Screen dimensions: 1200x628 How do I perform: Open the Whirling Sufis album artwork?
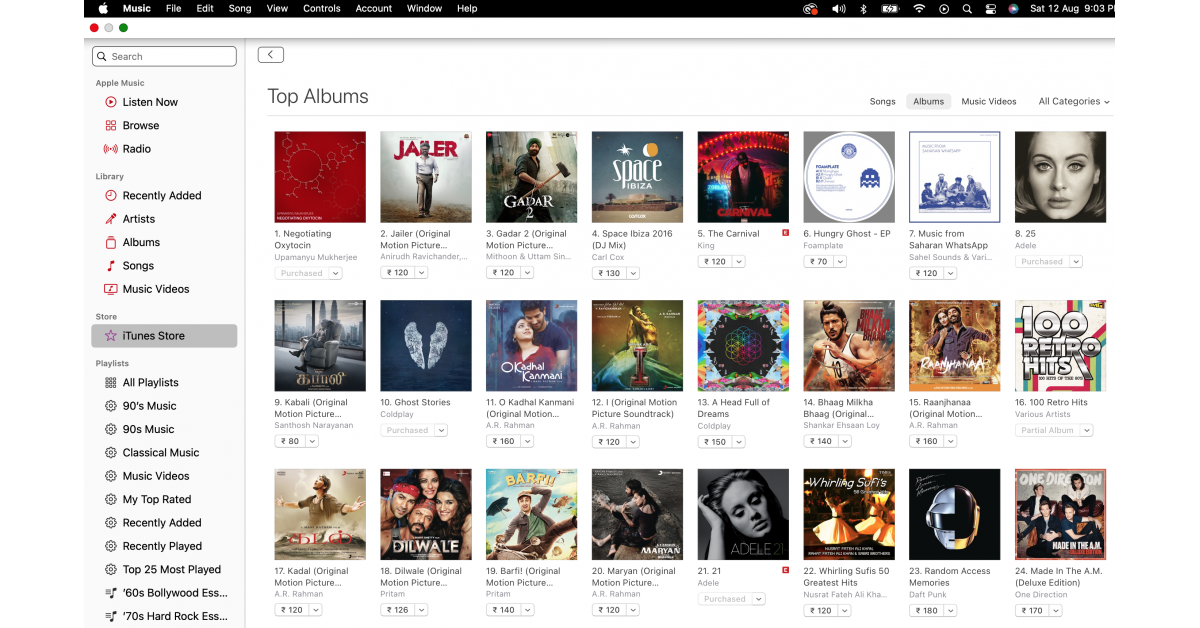click(x=849, y=515)
